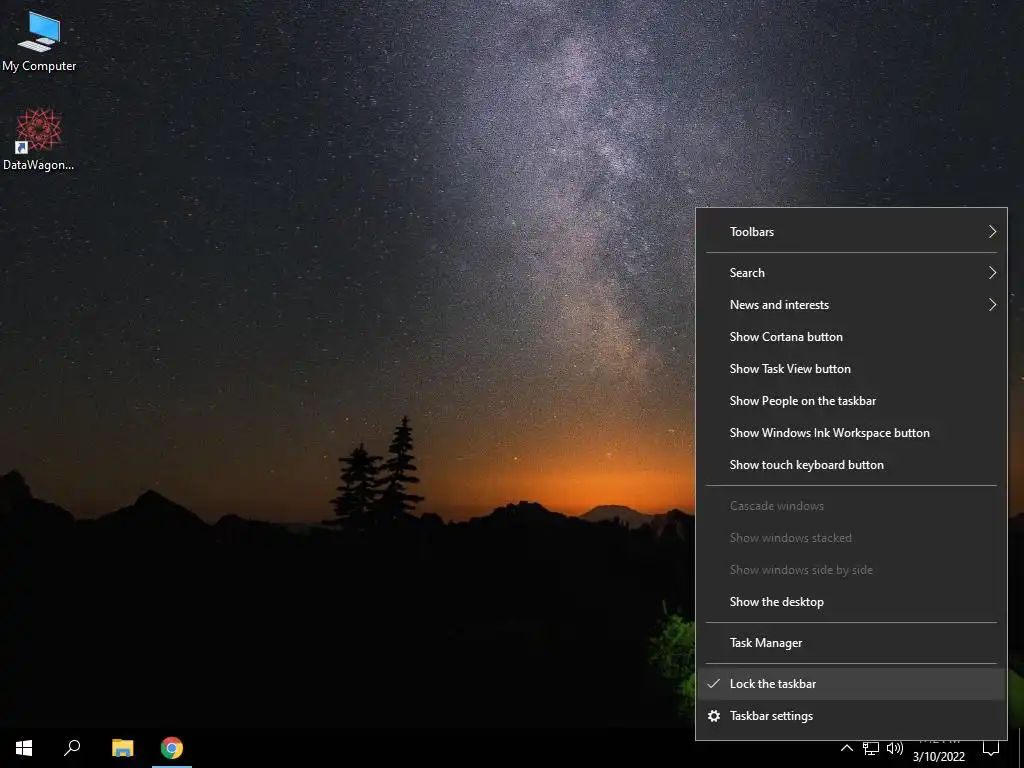Click the date 3/10/2022 in the taskbar
The image size is (1024, 768).
(x=938, y=756)
